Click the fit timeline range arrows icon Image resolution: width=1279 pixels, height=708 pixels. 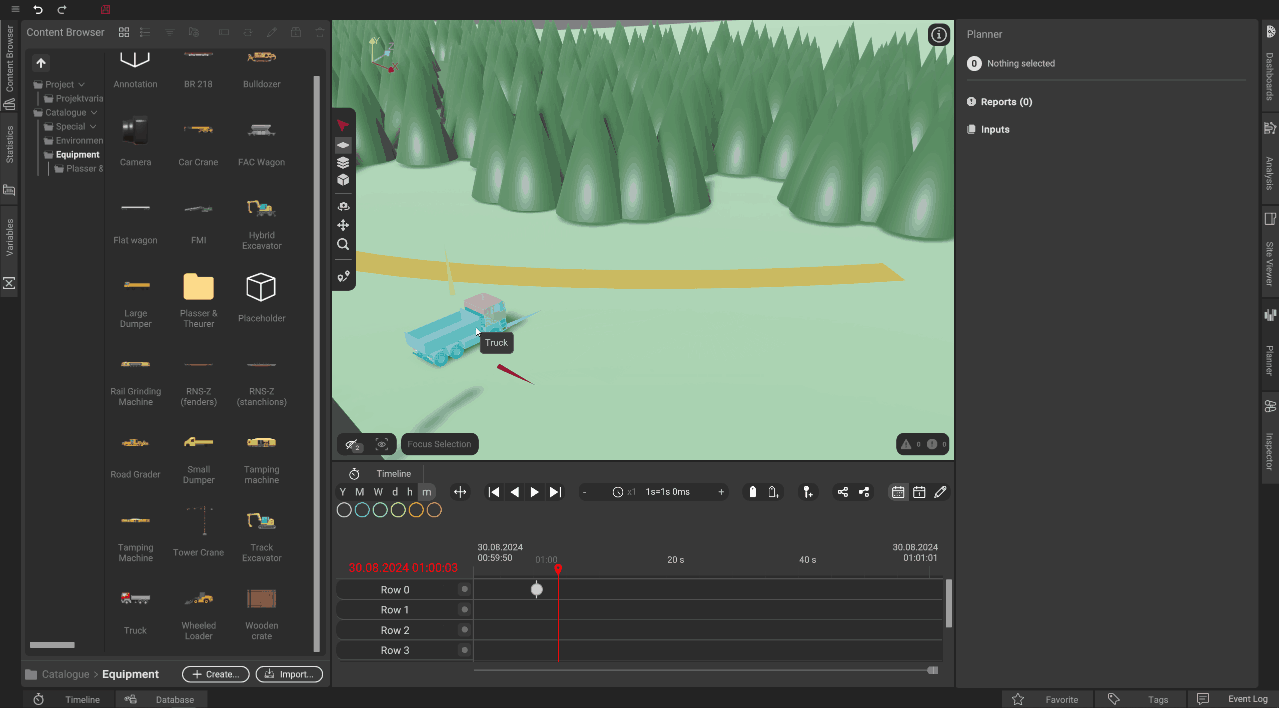(x=460, y=492)
